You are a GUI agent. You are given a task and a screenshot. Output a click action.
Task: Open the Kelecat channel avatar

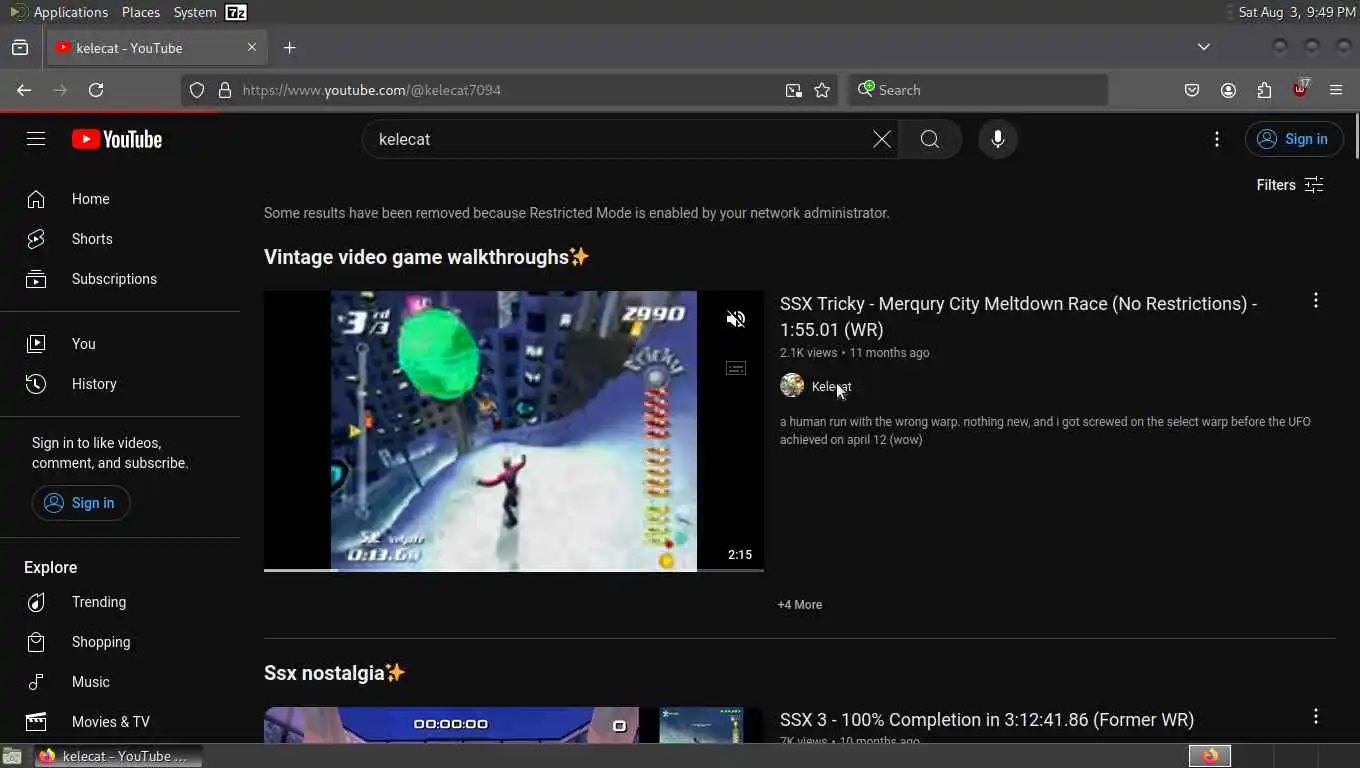[x=792, y=385]
